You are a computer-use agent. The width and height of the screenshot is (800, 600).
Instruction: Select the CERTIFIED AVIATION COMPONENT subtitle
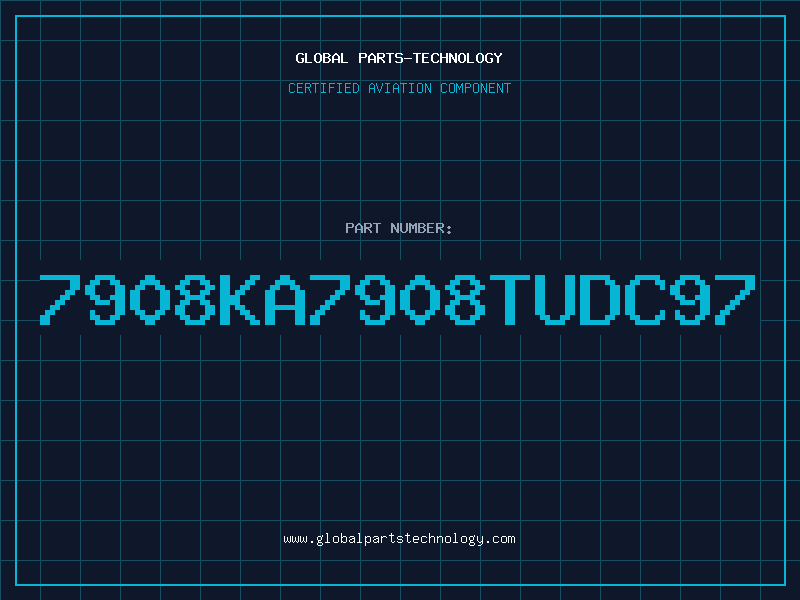point(399,88)
